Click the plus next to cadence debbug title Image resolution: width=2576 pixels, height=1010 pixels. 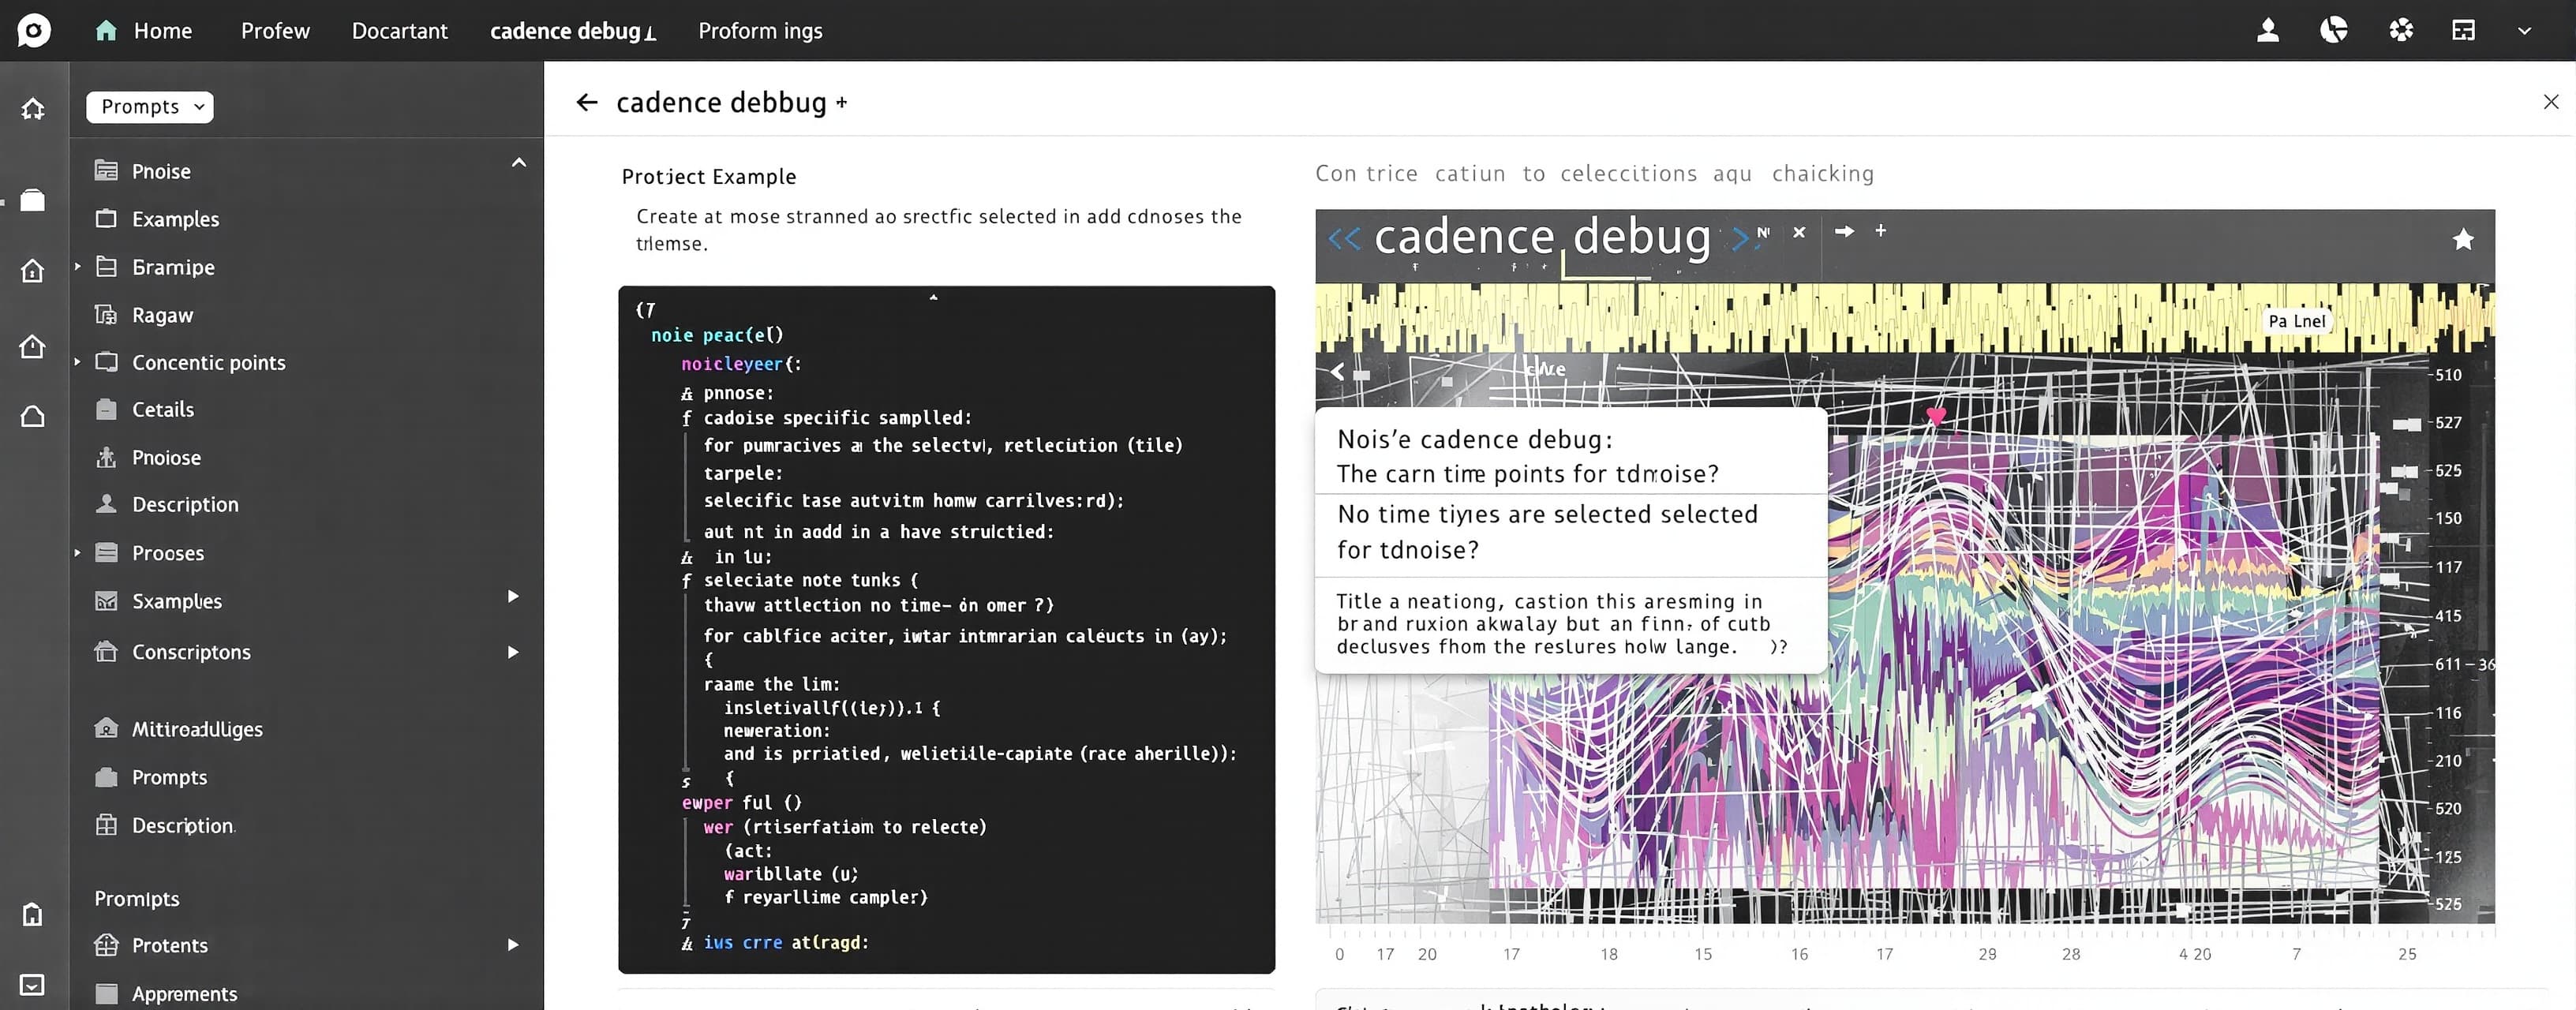[x=841, y=102]
